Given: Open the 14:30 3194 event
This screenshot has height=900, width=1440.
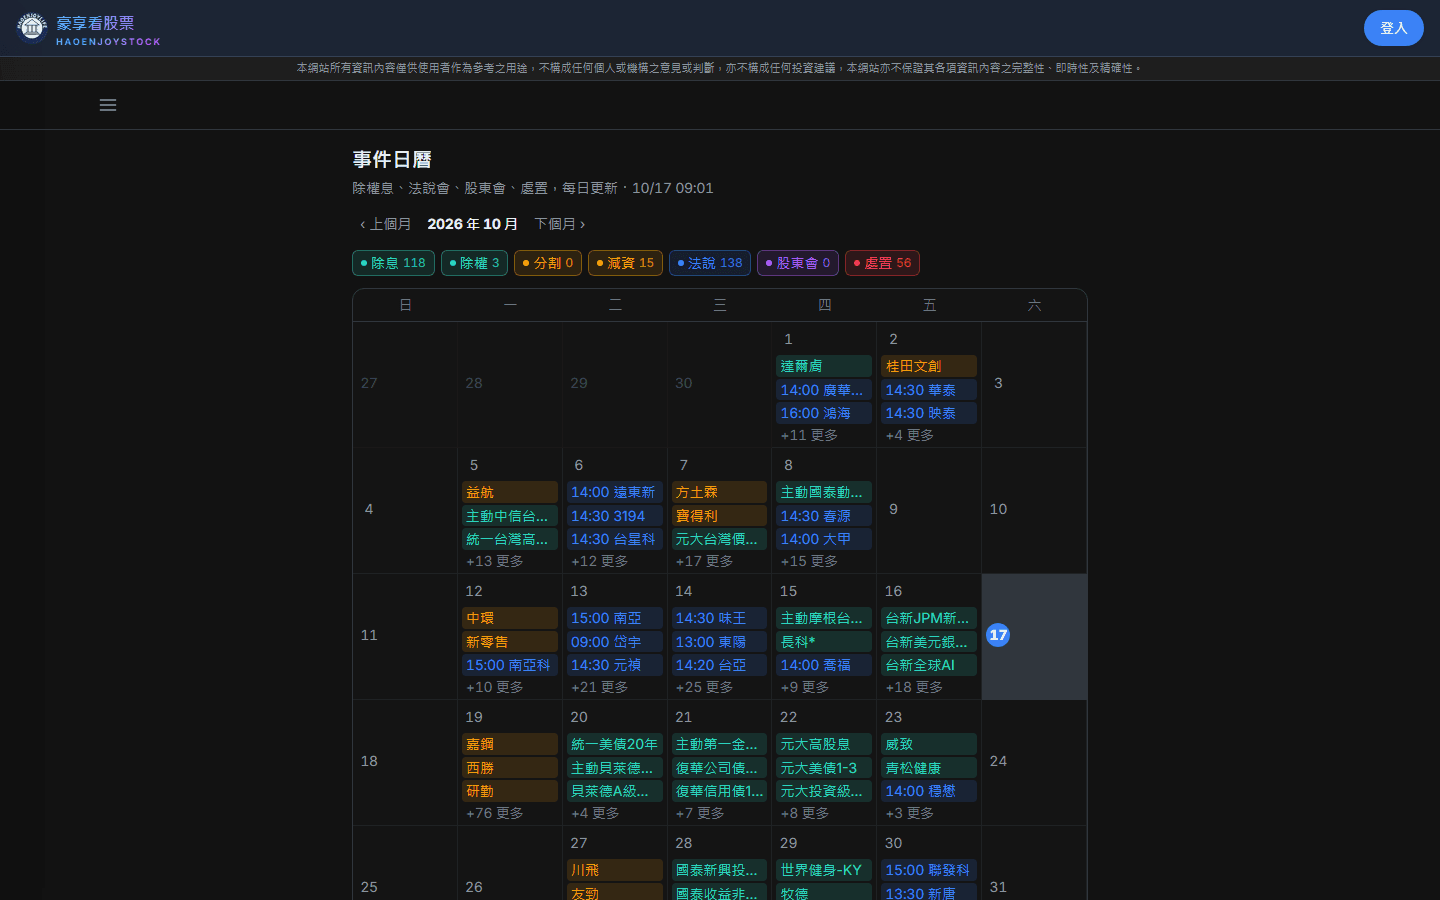Looking at the screenshot, I should pos(615,516).
